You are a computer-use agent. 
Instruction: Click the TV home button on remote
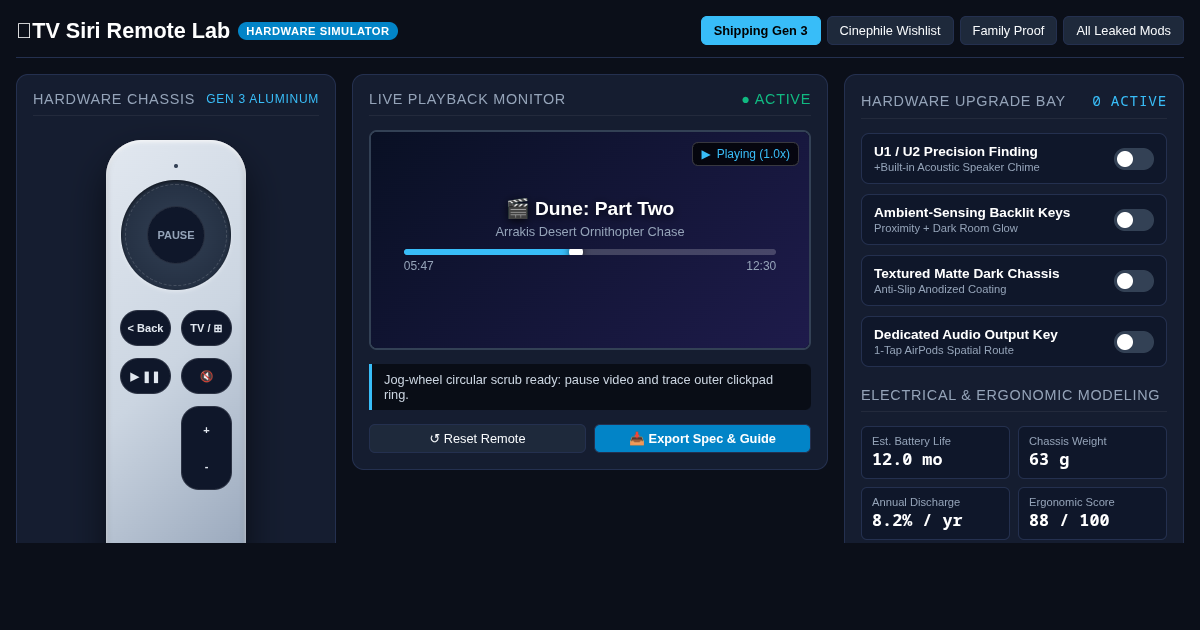206,328
